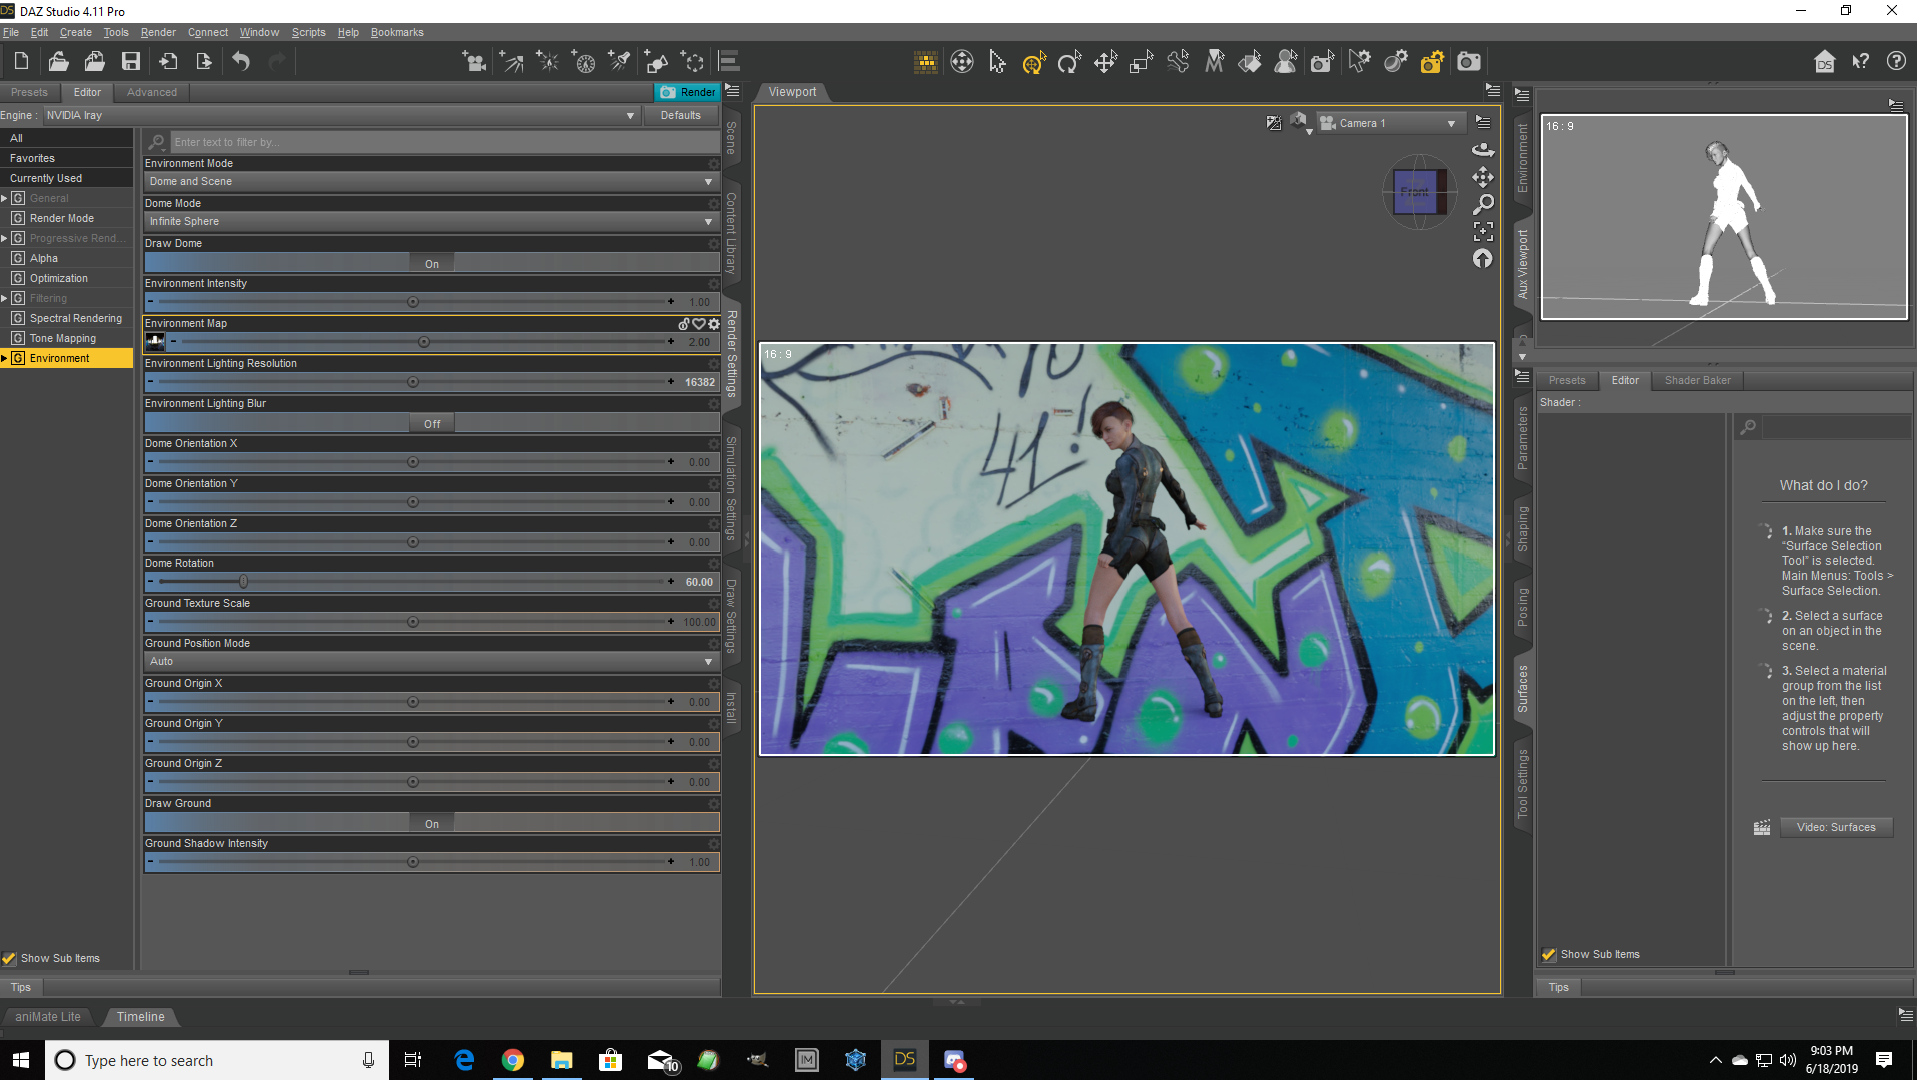Viewport: 1917px width, 1080px height.
Task: Click the Defaults button
Action: [680, 116]
